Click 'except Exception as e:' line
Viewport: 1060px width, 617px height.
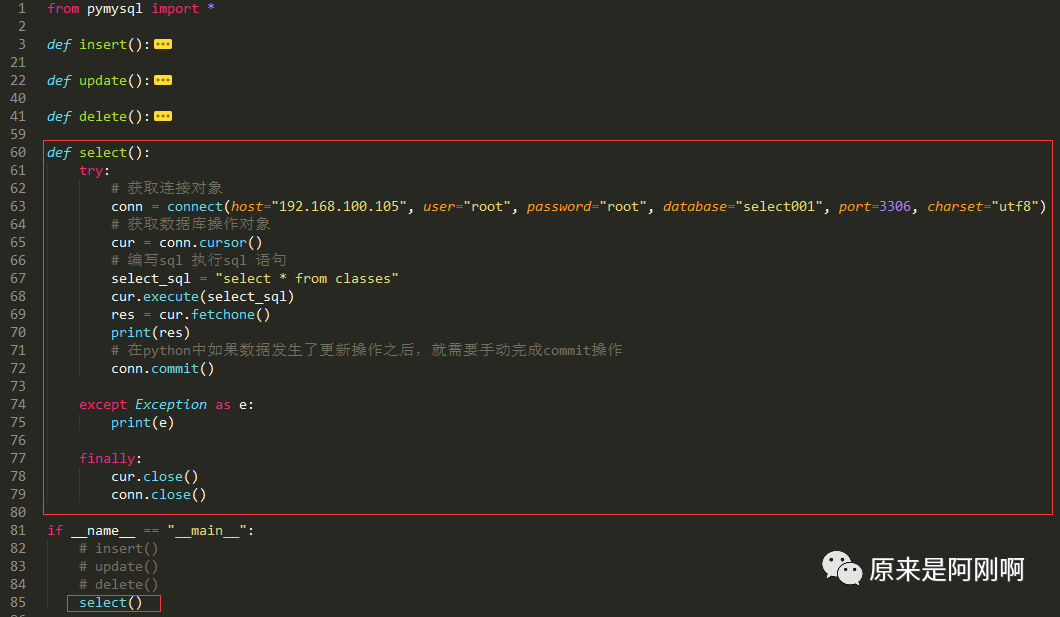[166, 404]
